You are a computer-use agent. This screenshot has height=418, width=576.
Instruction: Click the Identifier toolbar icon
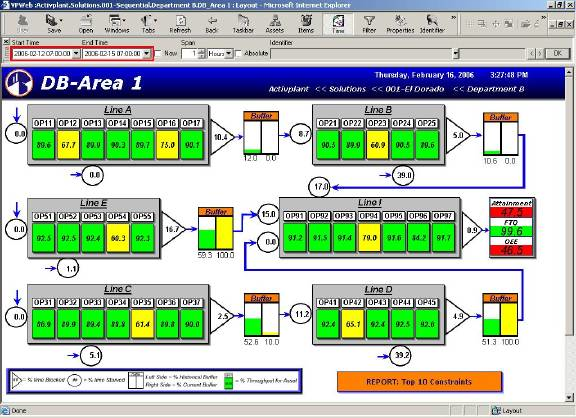pos(432,24)
